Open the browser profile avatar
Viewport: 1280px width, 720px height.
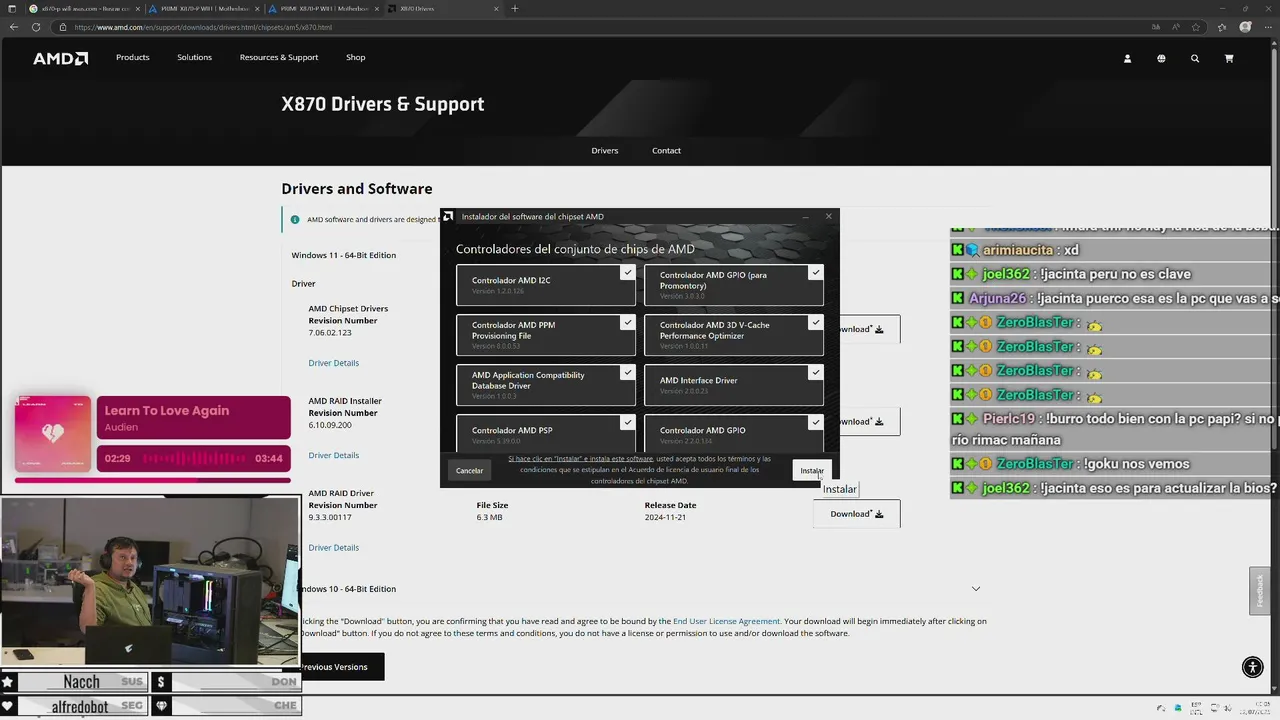click(x=1245, y=27)
